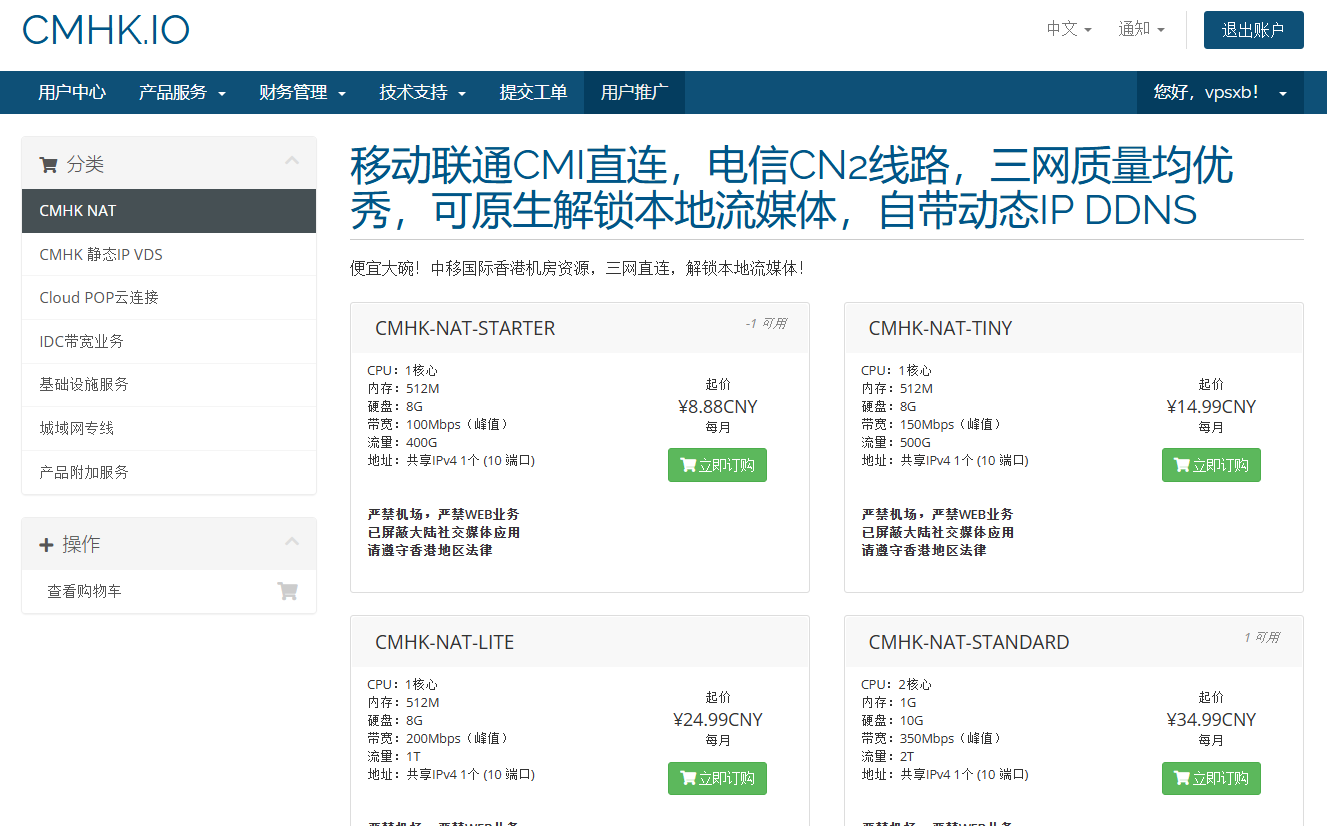1327x826 pixels.
Task: Click the '1 可用' availability label
Action: click(1261, 637)
